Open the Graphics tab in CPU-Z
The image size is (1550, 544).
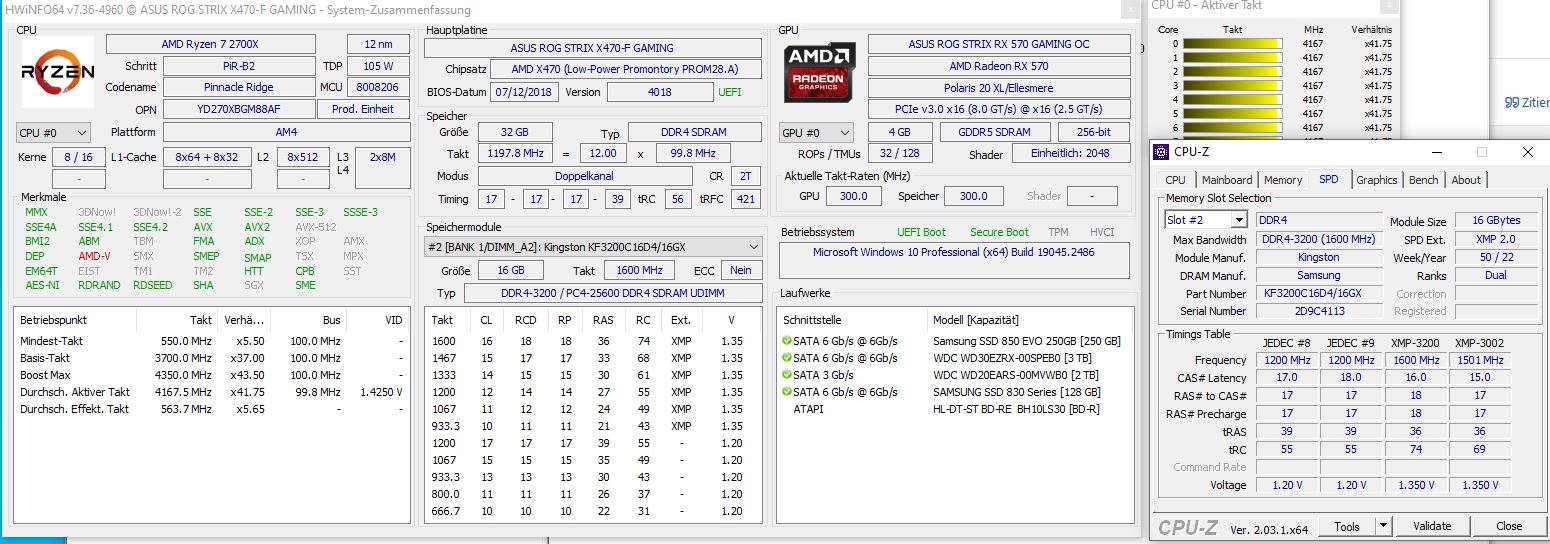point(1377,180)
